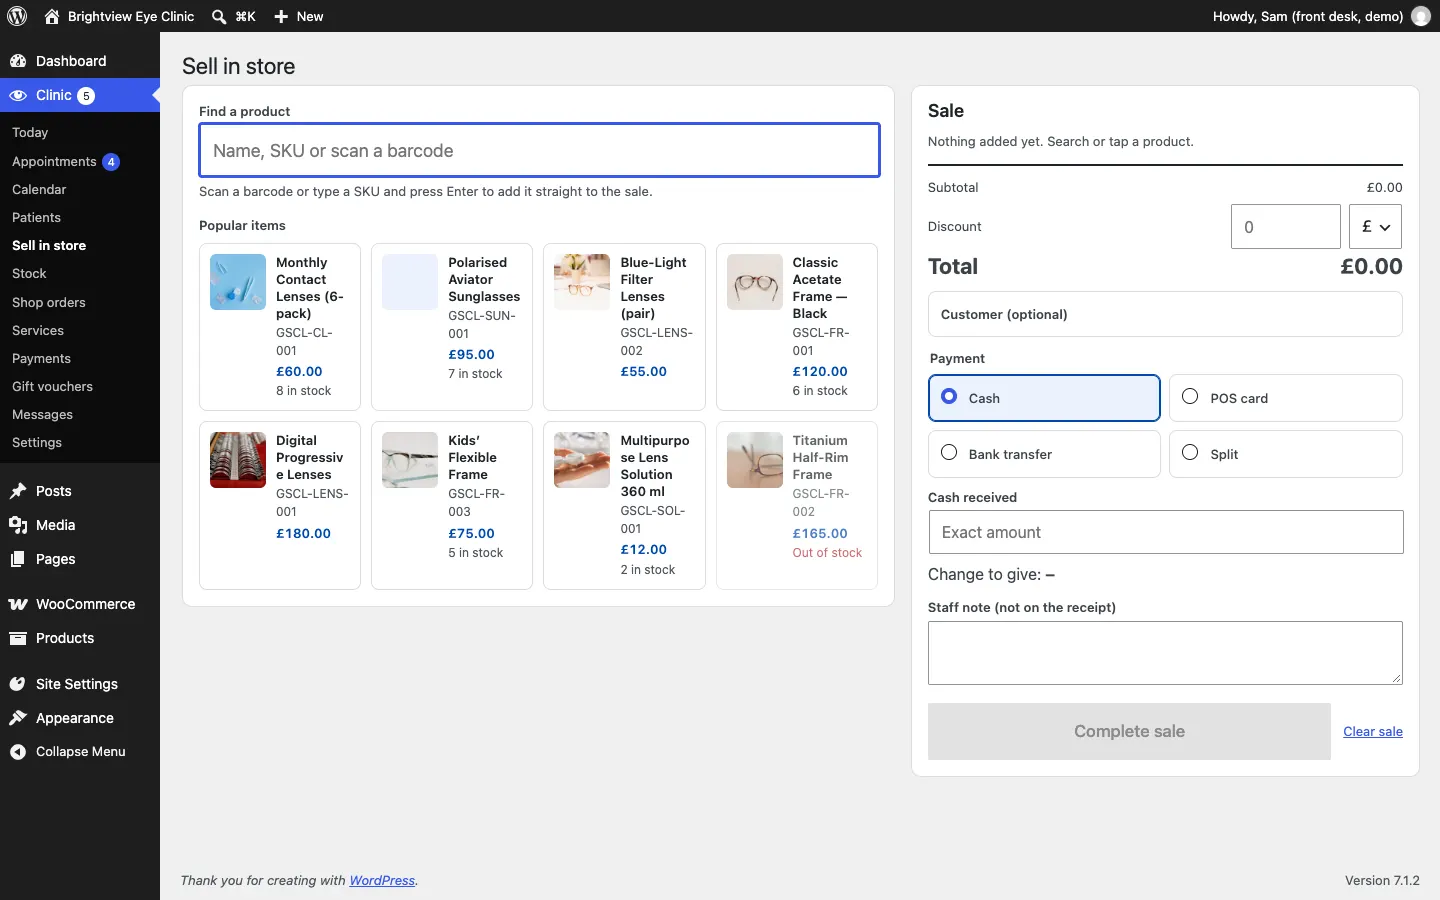Click the plus icon beside New
The height and width of the screenshot is (900, 1440).
281,16
